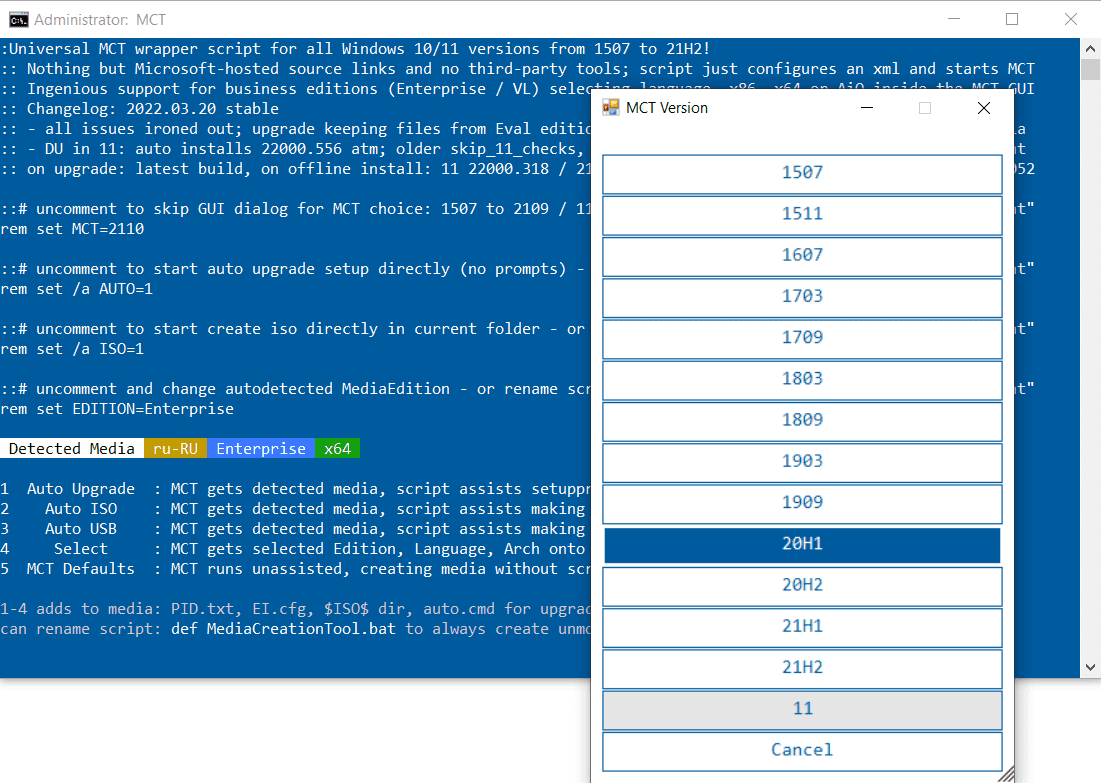Click 'Changelog: 2022.03.20 stable' text

pos(153,109)
